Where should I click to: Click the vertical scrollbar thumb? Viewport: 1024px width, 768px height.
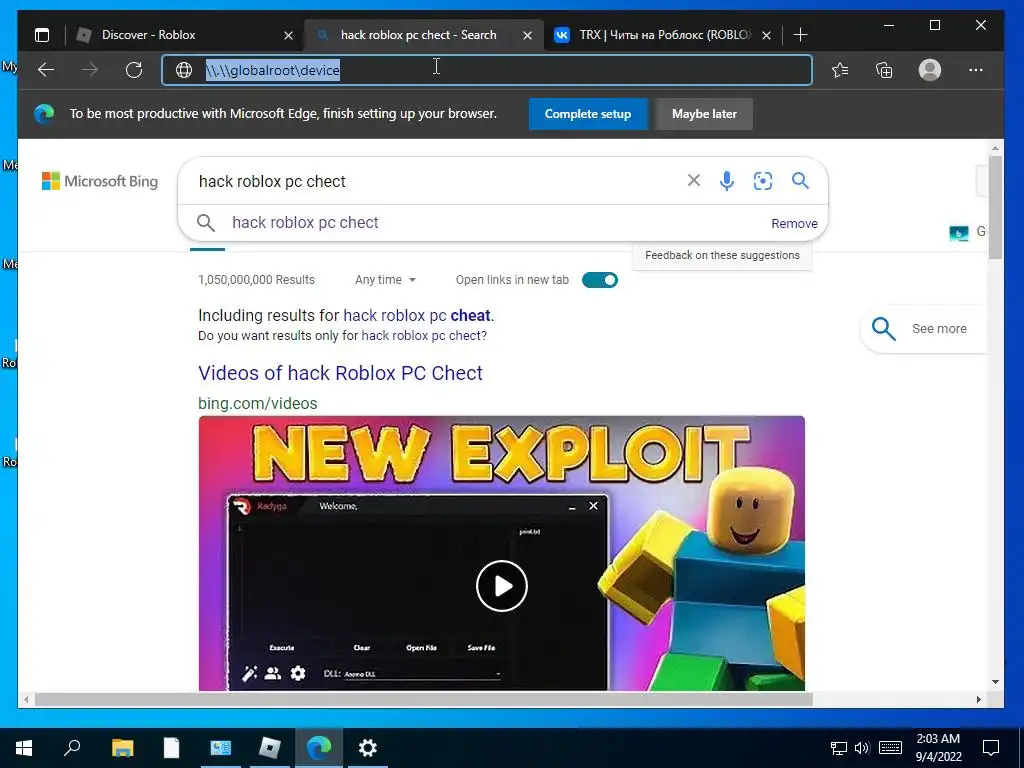(x=995, y=207)
